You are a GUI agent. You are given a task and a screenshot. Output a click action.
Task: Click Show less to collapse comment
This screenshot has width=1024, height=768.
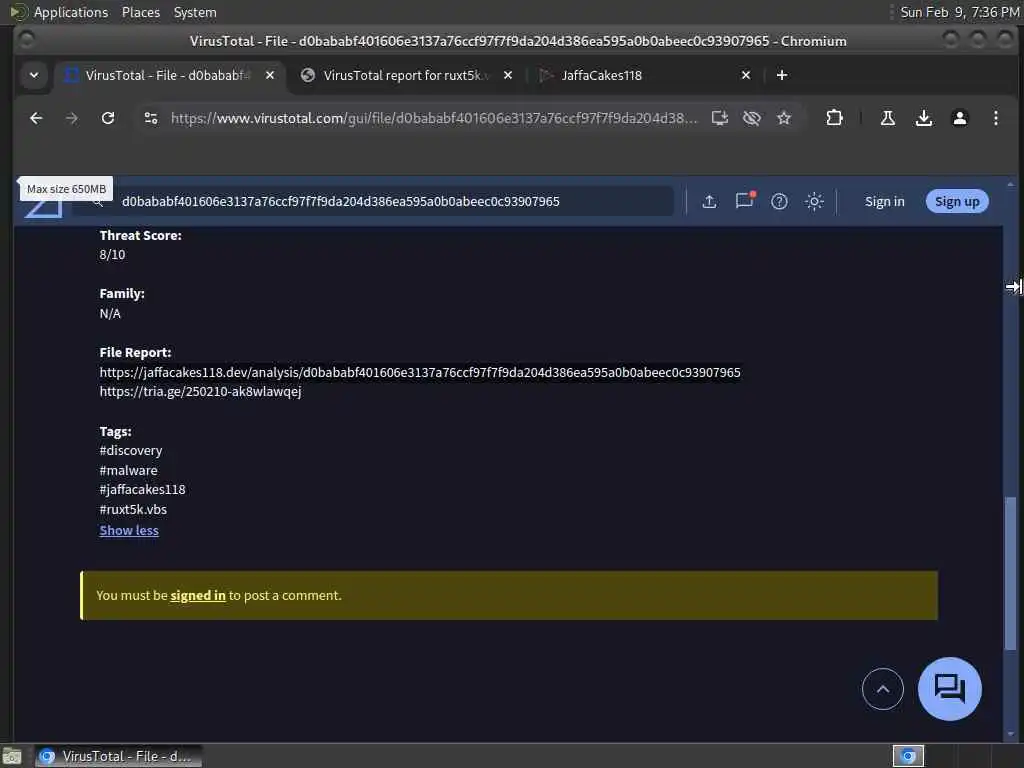tap(129, 530)
